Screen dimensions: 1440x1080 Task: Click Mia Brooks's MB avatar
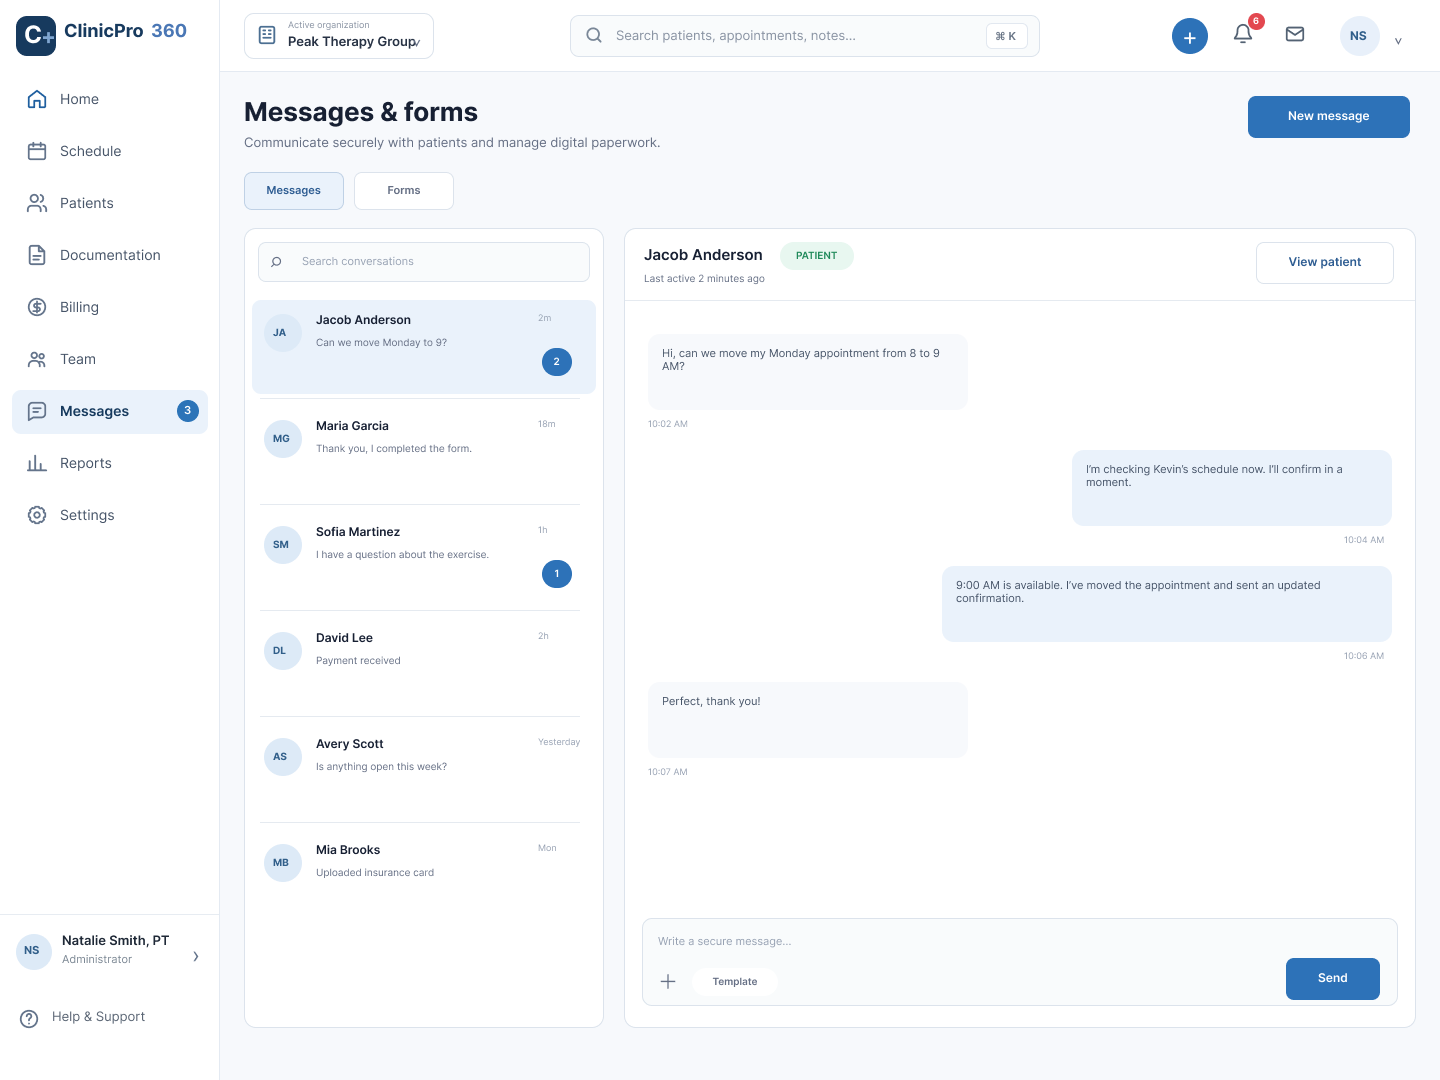(283, 863)
